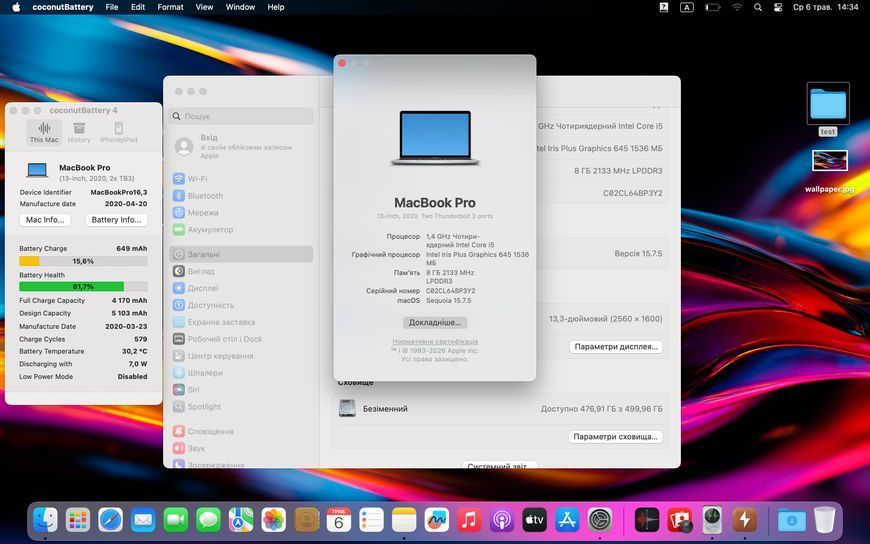
Task: Open the iPhone/iPad tab in coconutBattery
Action: tap(119, 133)
